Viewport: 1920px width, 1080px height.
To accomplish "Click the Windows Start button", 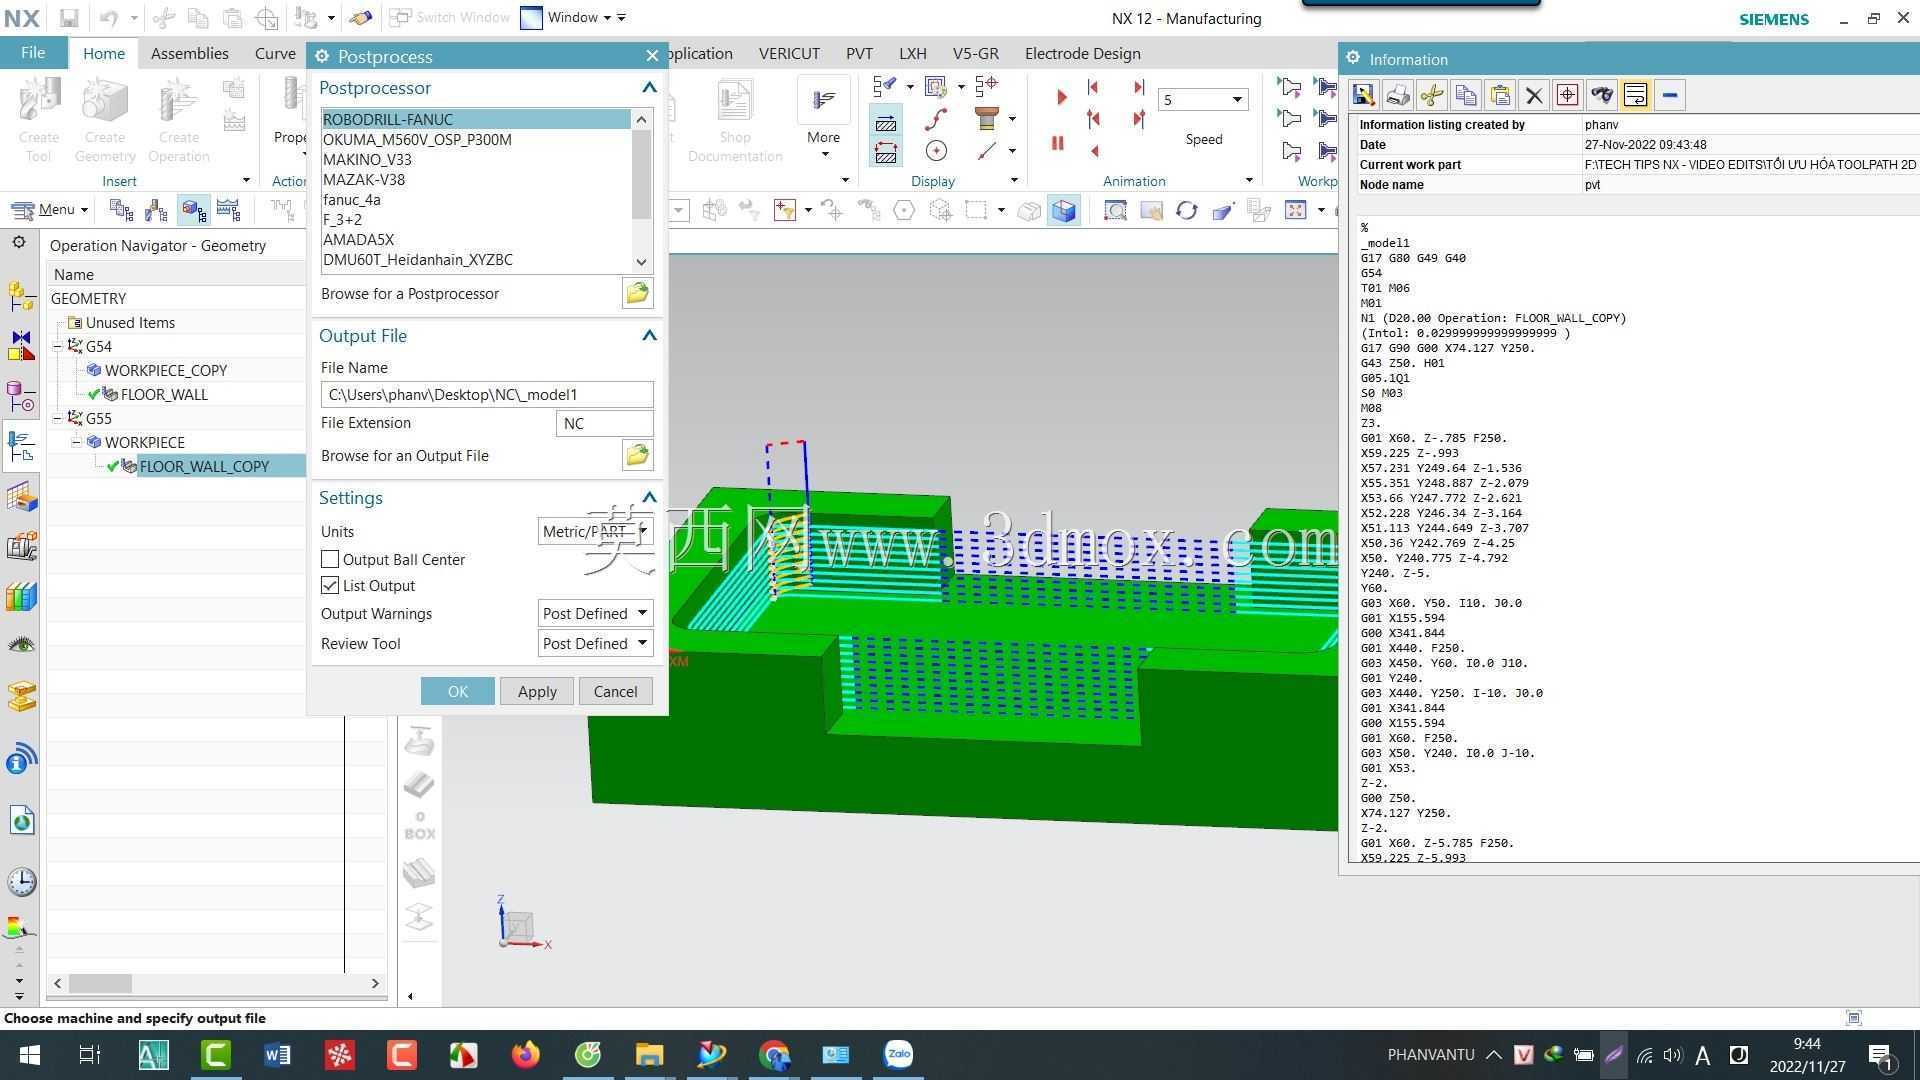I will coord(29,1054).
